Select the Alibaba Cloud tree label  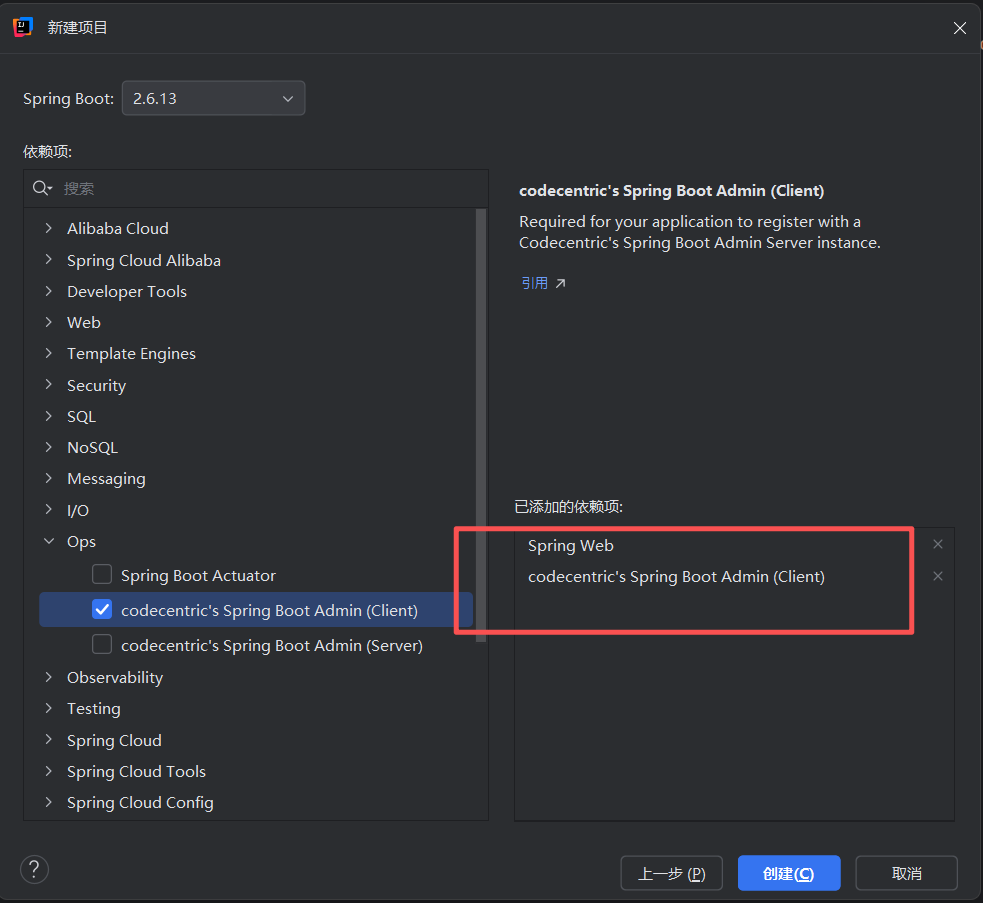(118, 228)
